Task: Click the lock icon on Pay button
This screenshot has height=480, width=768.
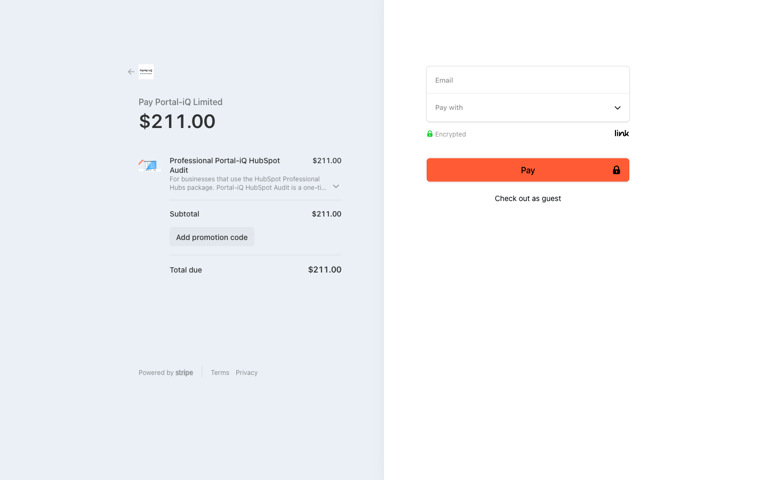Action: tap(616, 170)
